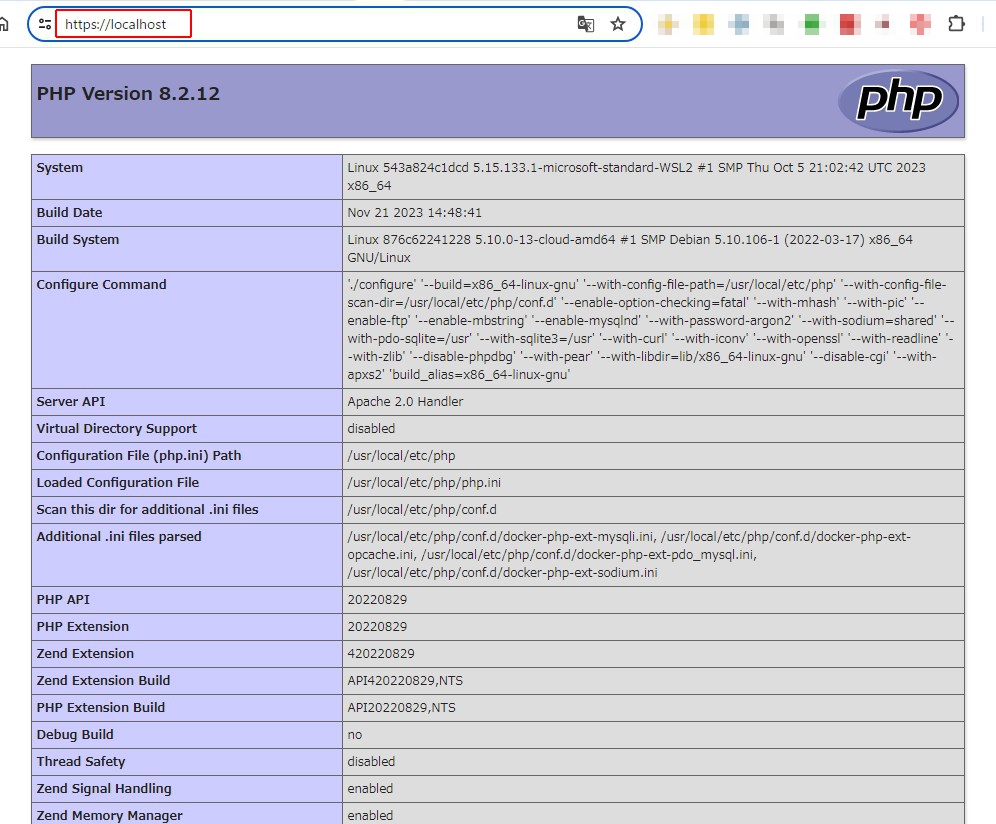Bookmark this page with the star icon

pyautogui.click(x=618, y=24)
